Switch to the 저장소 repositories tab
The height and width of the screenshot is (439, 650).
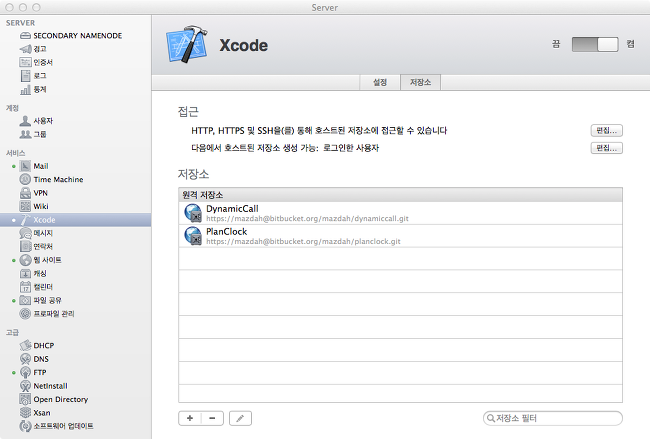point(420,82)
